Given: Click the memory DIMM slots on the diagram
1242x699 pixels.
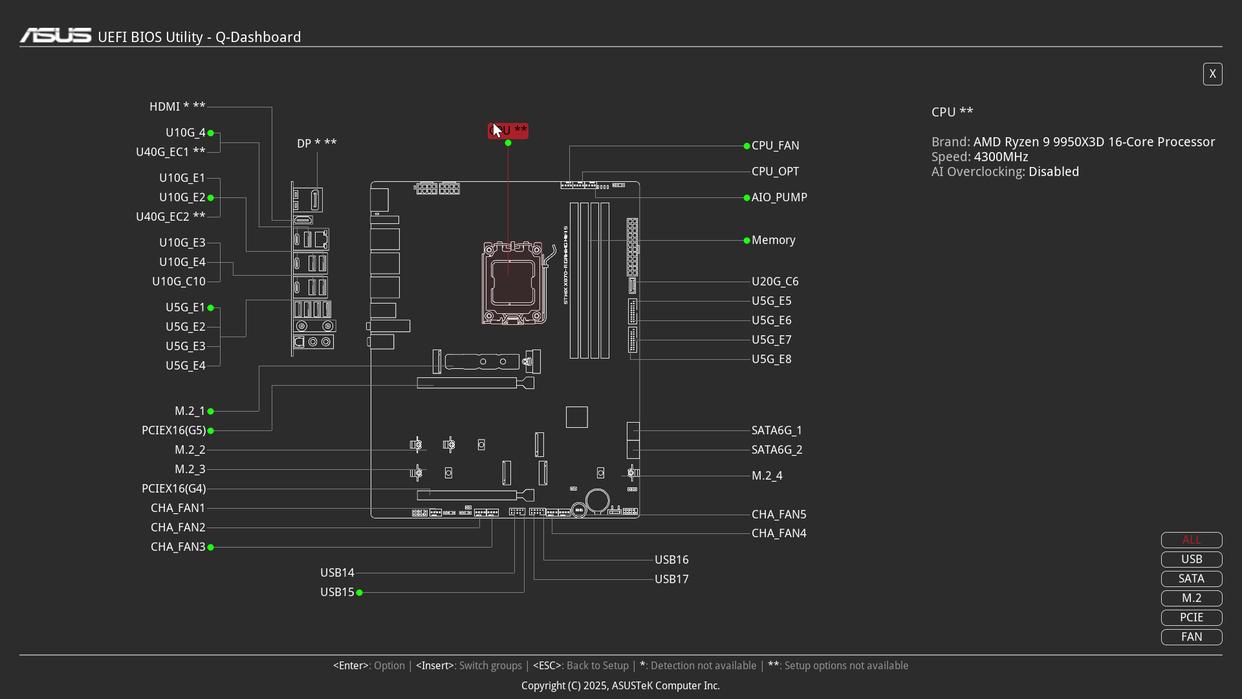Looking at the screenshot, I should [x=590, y=280].
